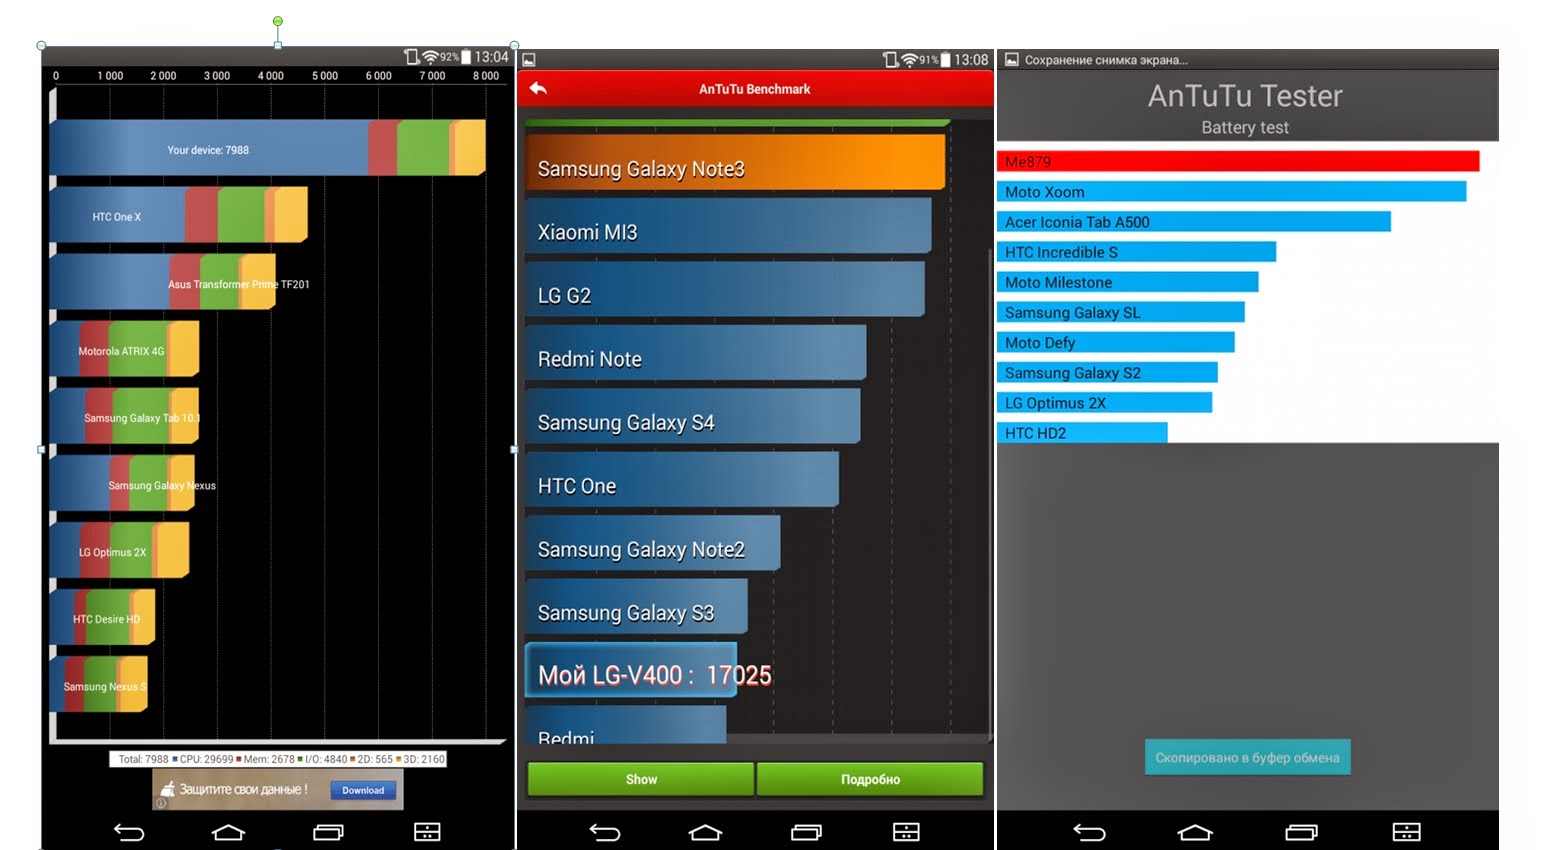The width and height of the screenshot is (1553, 850).
Task: Click Asus Transformer Prime TF201 bar
Action: tap(163, 282)
